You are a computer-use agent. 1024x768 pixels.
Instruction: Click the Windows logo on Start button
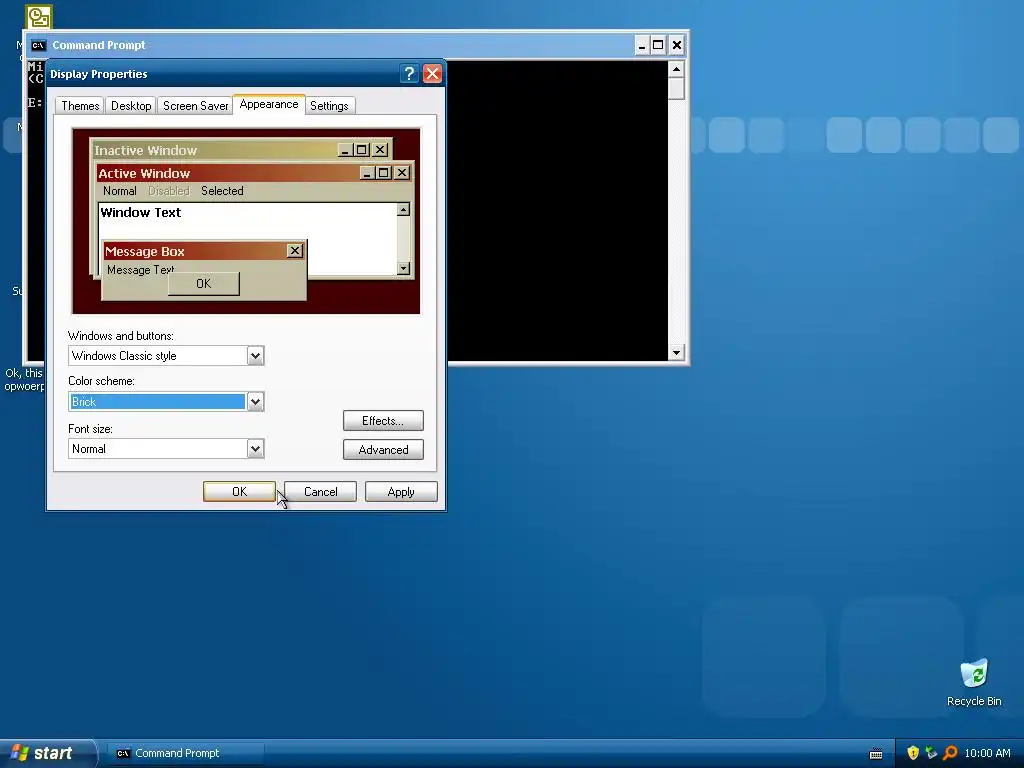(x=20, y=753)
